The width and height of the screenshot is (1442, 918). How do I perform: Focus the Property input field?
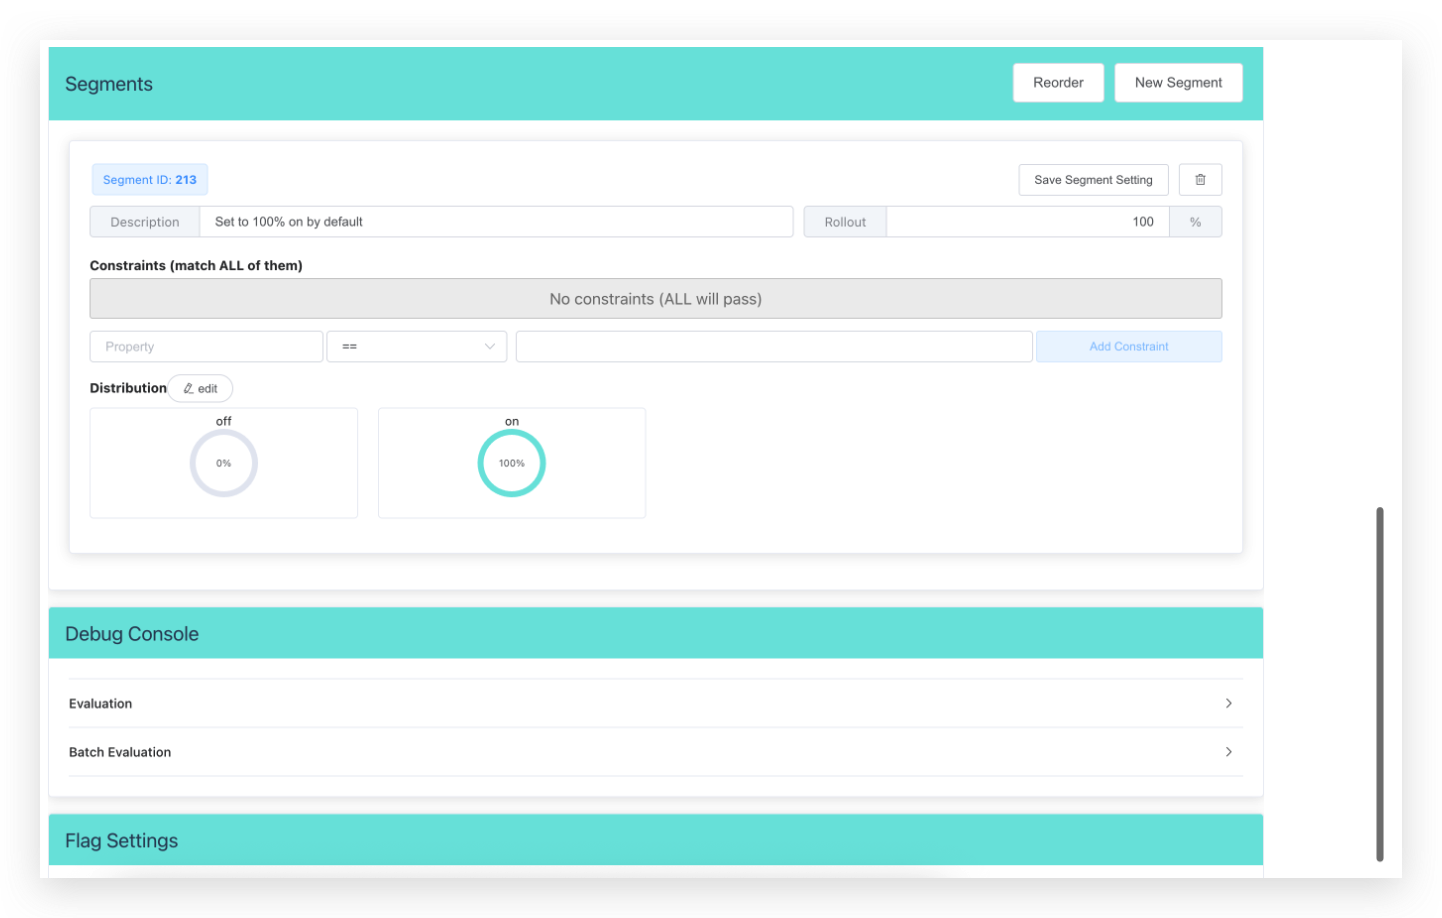pyautogui.click(x=206, y=347)
